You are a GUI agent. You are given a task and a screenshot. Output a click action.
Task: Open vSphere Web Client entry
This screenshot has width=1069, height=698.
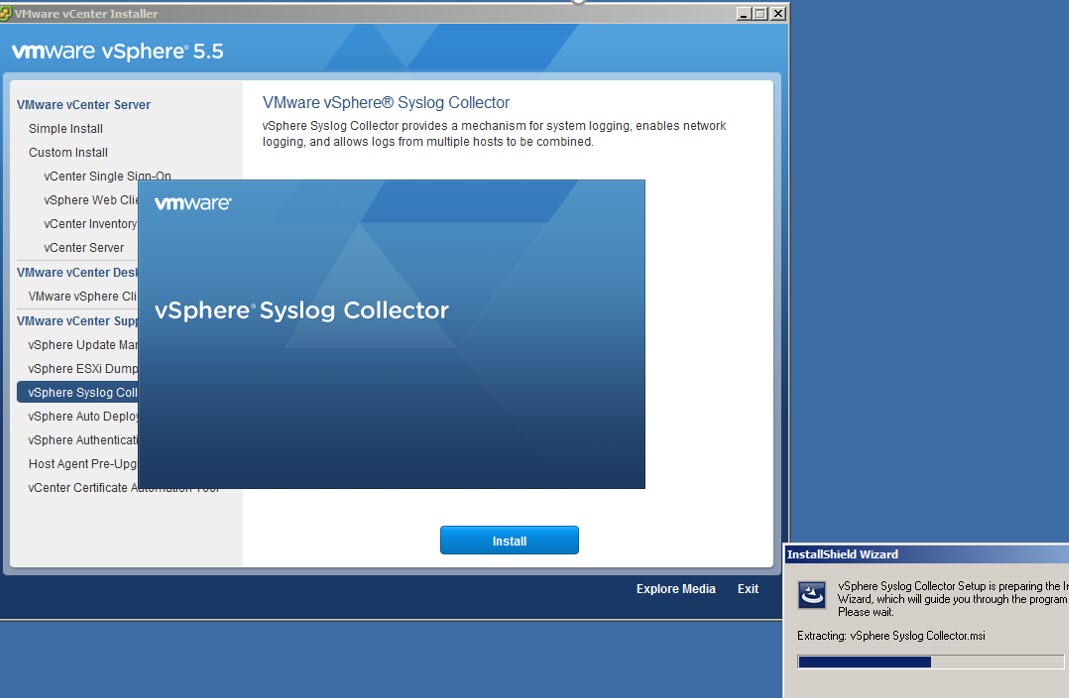[90, 200]
